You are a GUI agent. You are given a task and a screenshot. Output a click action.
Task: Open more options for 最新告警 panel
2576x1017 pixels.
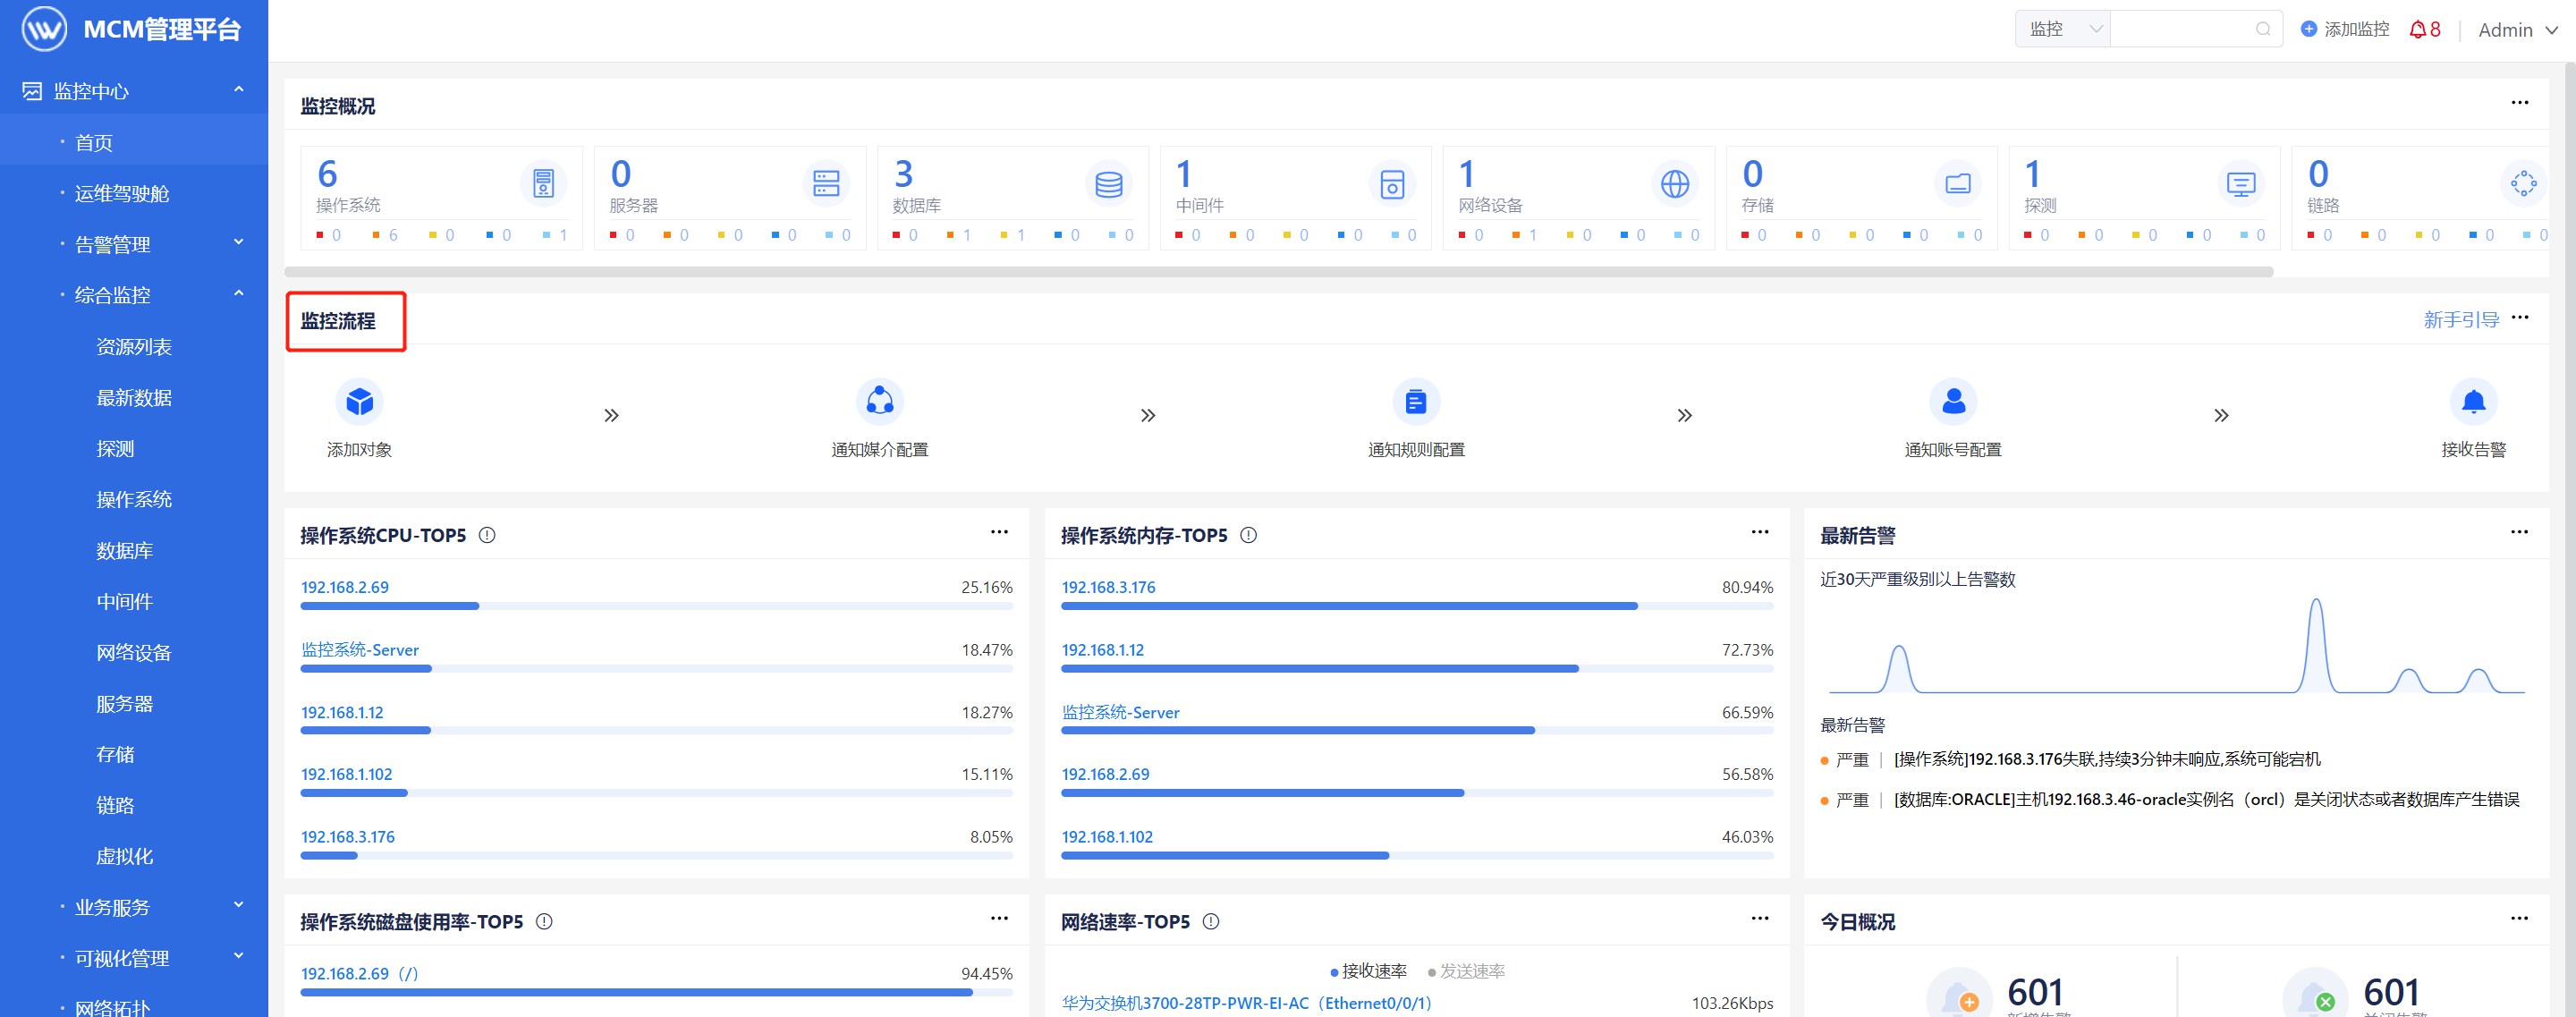2519,532
